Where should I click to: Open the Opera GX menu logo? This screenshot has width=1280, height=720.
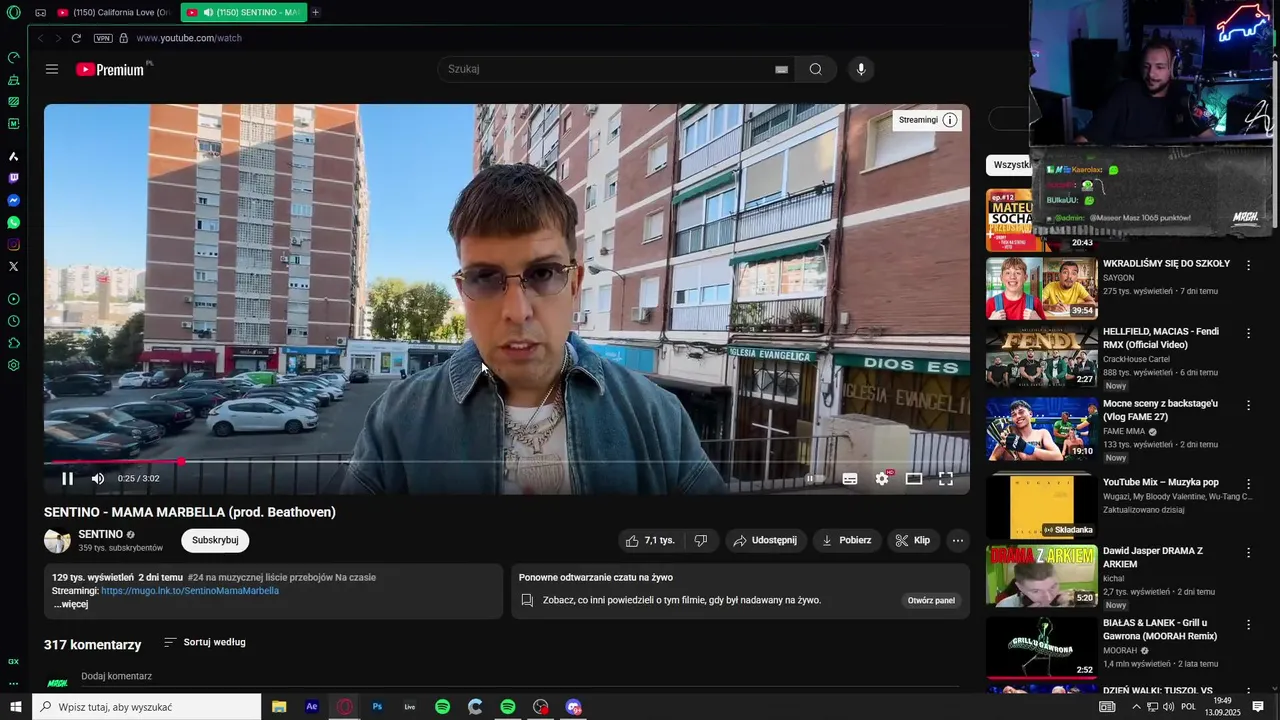click(13, 13)
